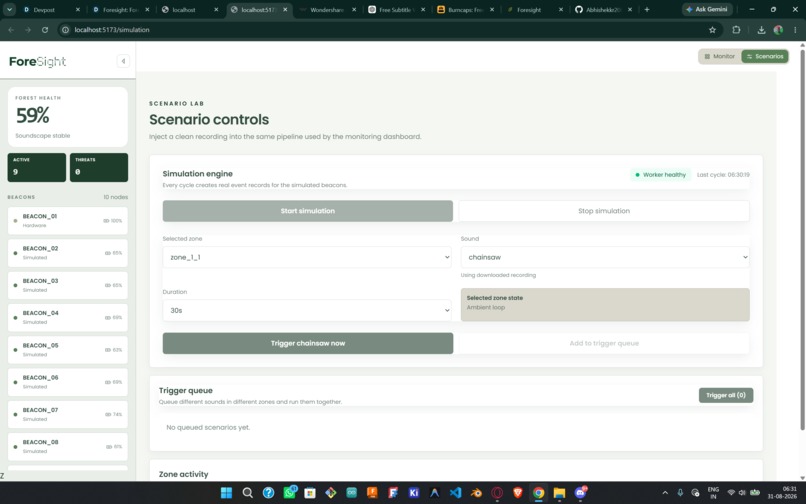Collapse the ForeSight sidebar with arrow icon
The image size is (806, 504).
click(123, 61)
